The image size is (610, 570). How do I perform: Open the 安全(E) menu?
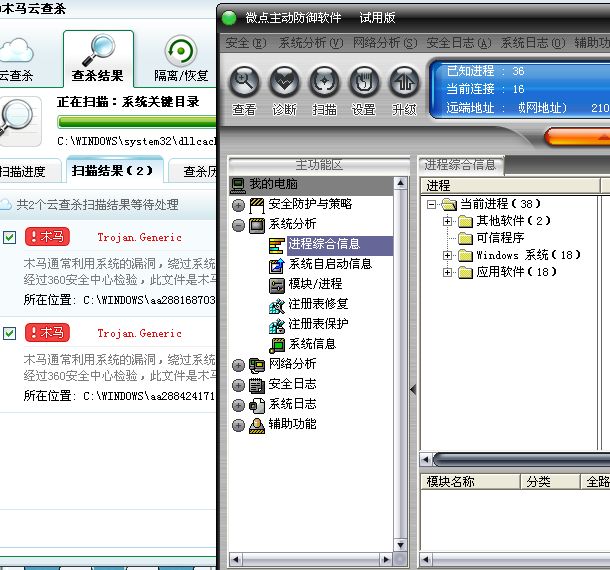[x=246, y=43]
